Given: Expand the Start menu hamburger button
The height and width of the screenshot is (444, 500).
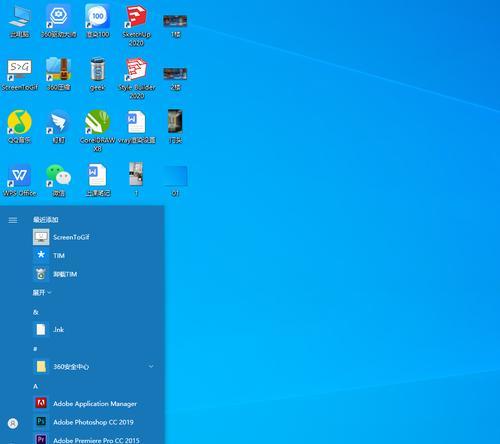Looking at the screenshot, I should pyautogui.click(x=13, y=220).
